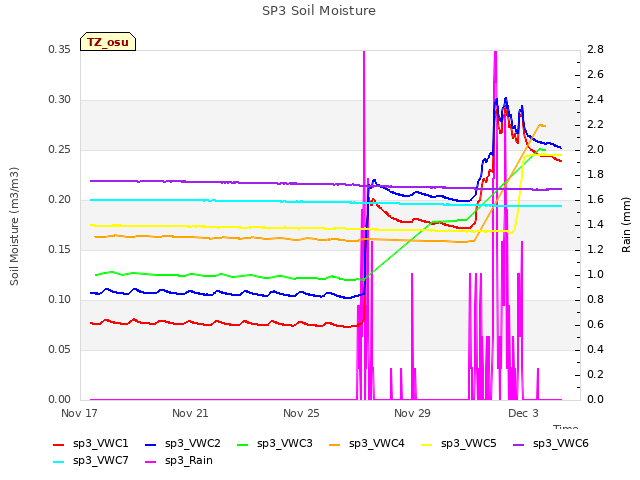
Task: Click the 2.4 right axis value
Action: 596,100
